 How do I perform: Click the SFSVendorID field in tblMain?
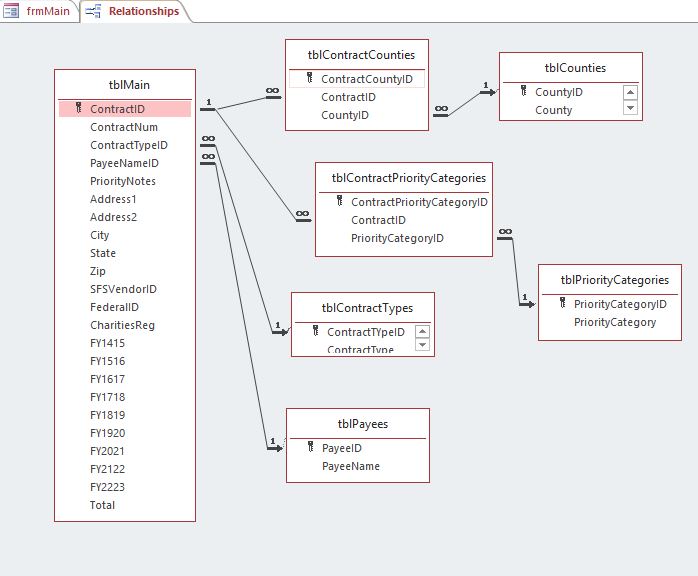click(125, 289)
